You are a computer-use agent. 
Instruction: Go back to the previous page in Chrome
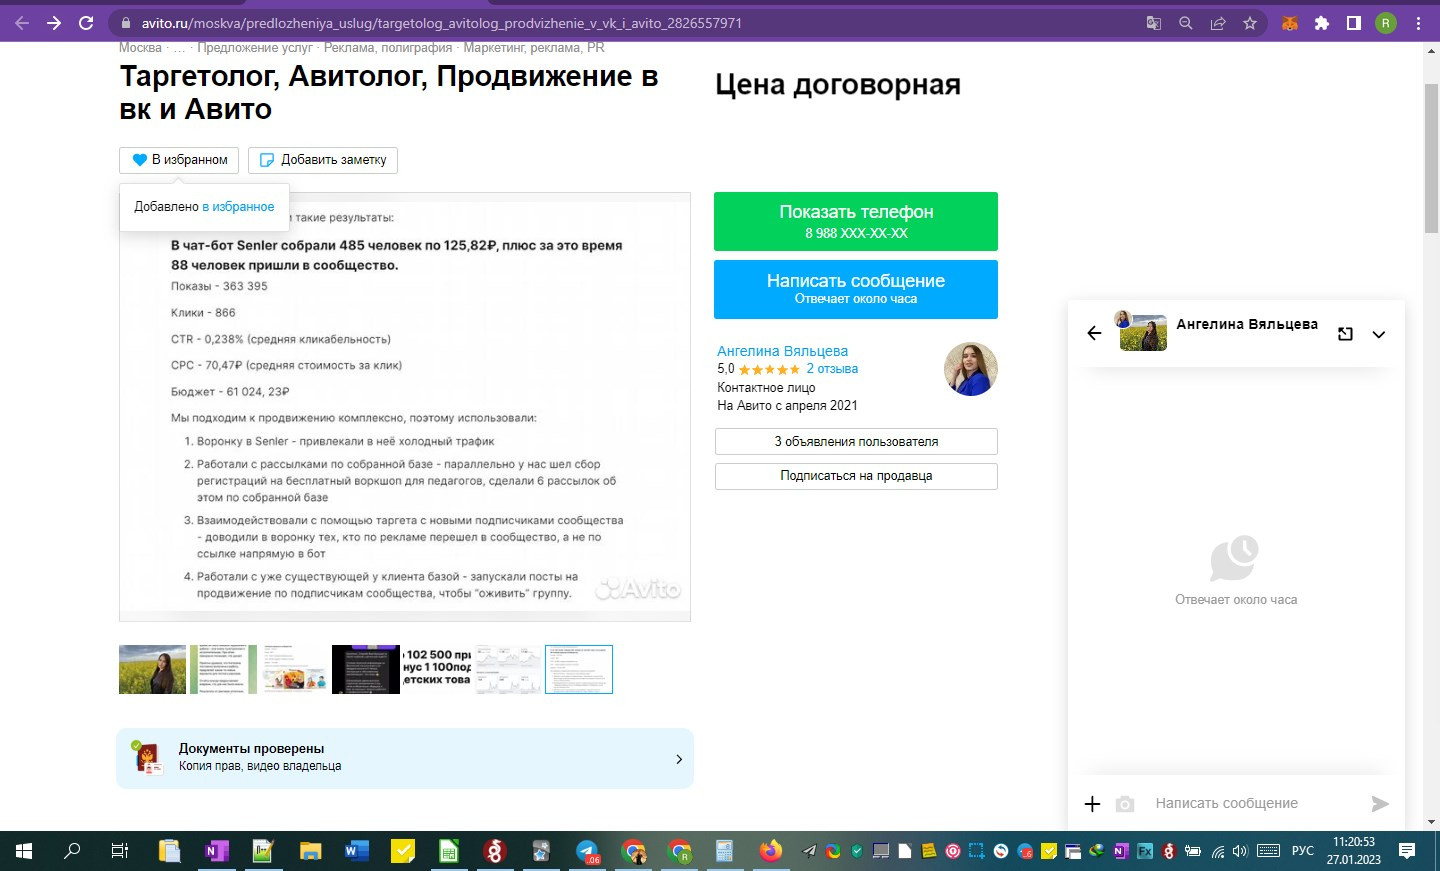coord(22,23)
